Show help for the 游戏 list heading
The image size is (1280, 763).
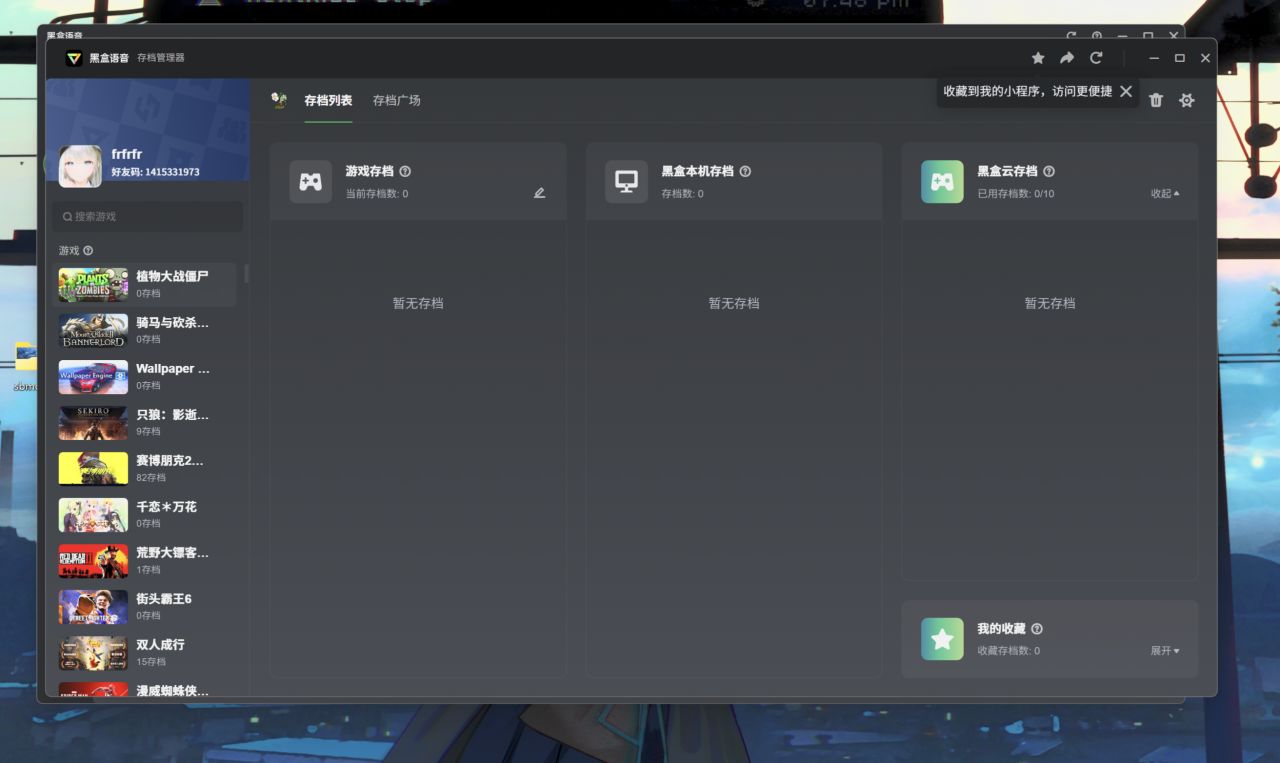(88, 251)
